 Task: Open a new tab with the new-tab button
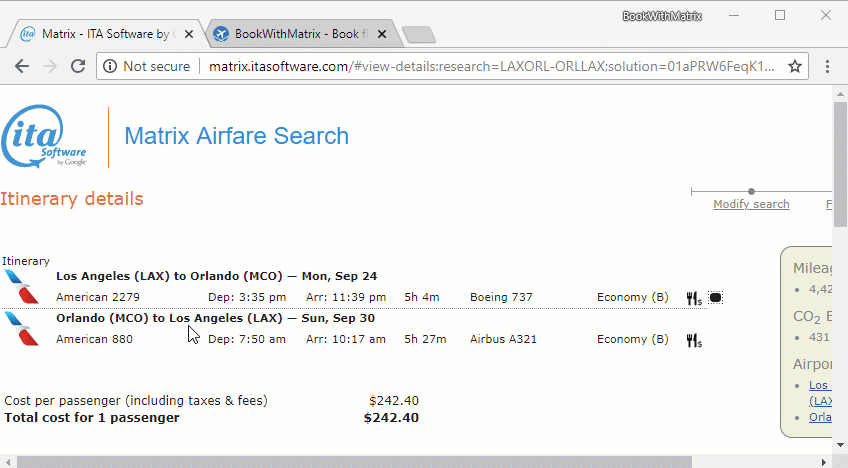[419, 35]
